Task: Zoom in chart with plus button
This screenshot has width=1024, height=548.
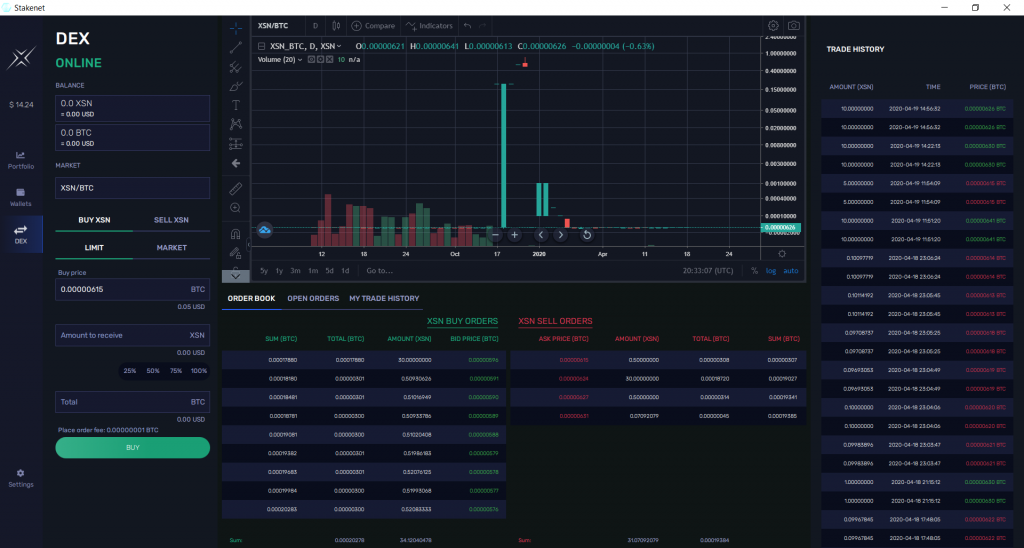Action: (515, 235)
